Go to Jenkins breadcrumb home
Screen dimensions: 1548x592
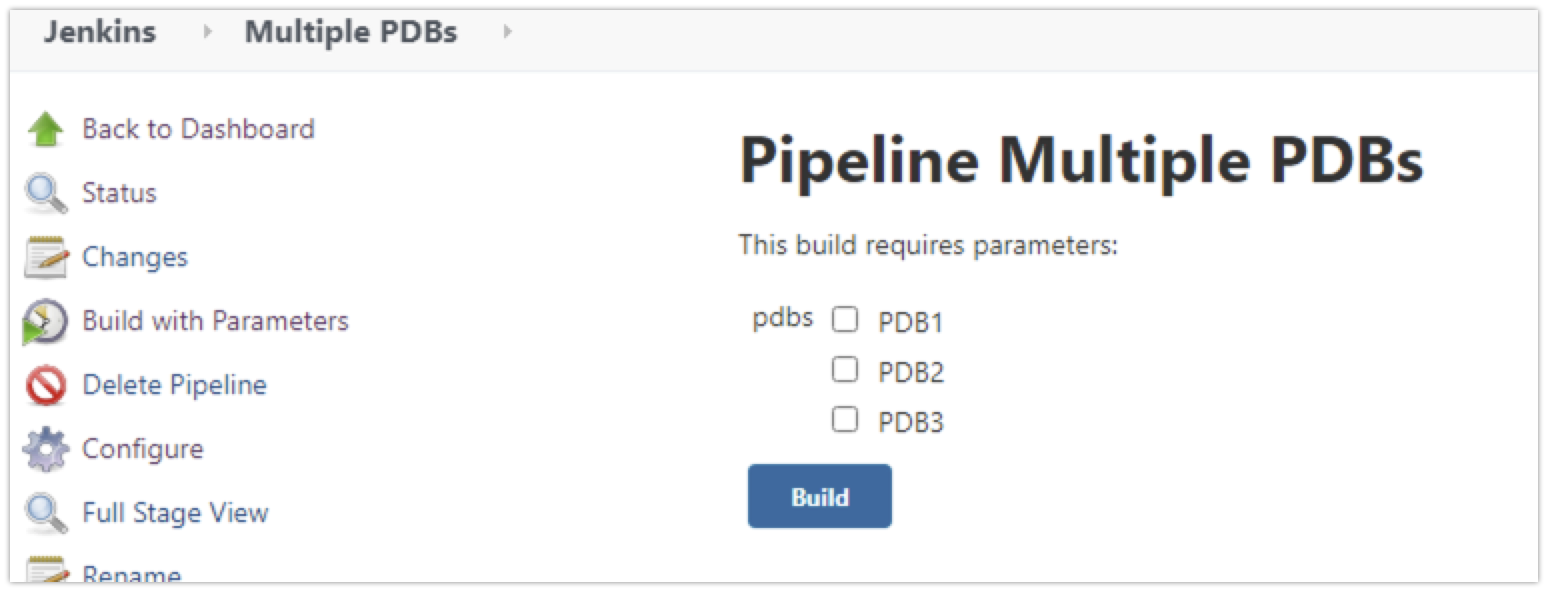tap(99, 32)
